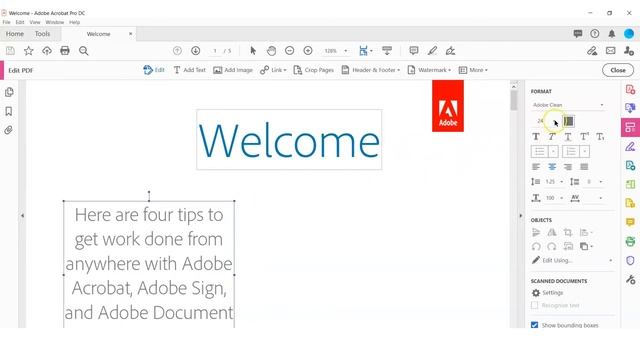Open the Edit menu in menu bar

20,22
